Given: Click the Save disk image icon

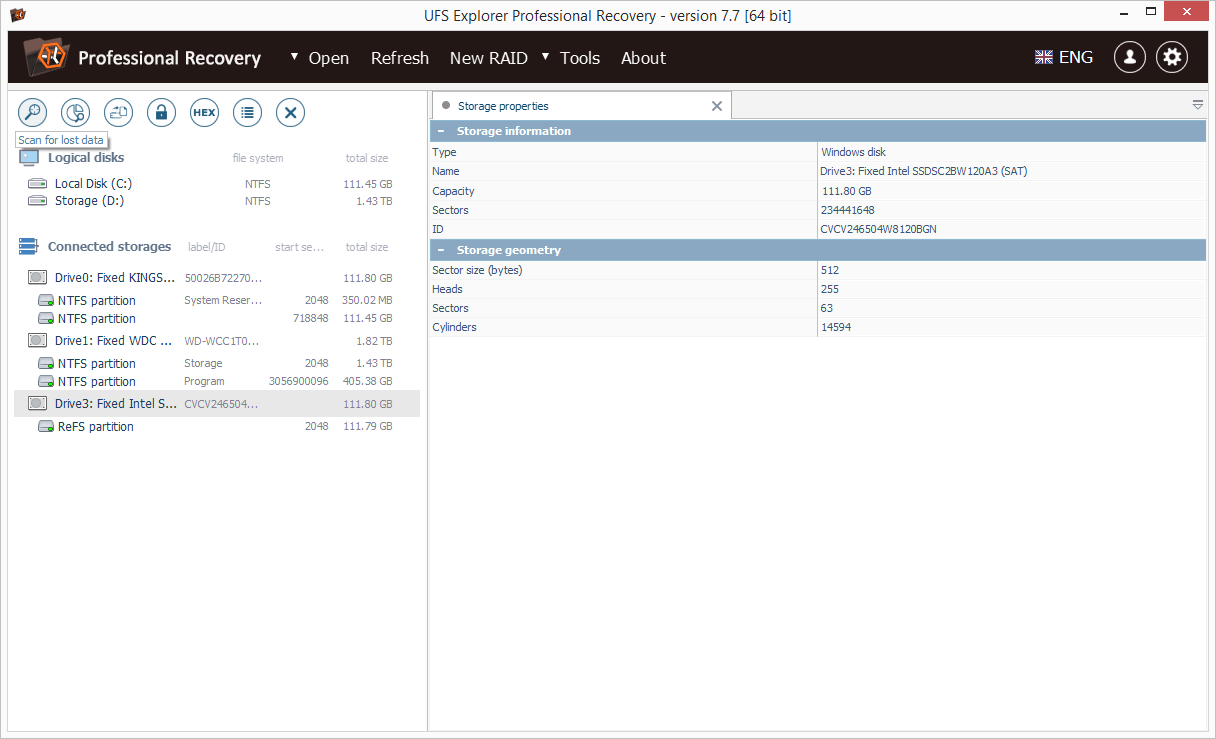Looking at the screenshot, I should click(119, 113).
